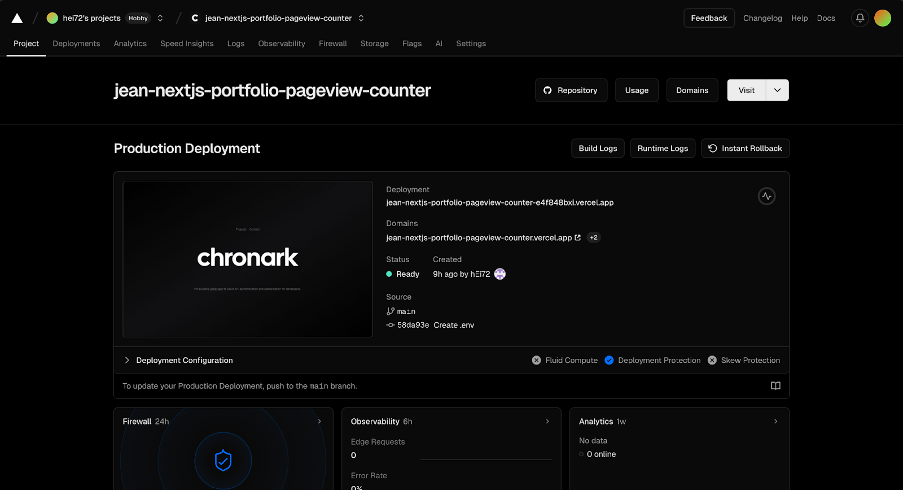The height and width of the screenshot is (490, 904).
Task: Click the Usage button
Action: pyautogui.click(x=636, y=91)
